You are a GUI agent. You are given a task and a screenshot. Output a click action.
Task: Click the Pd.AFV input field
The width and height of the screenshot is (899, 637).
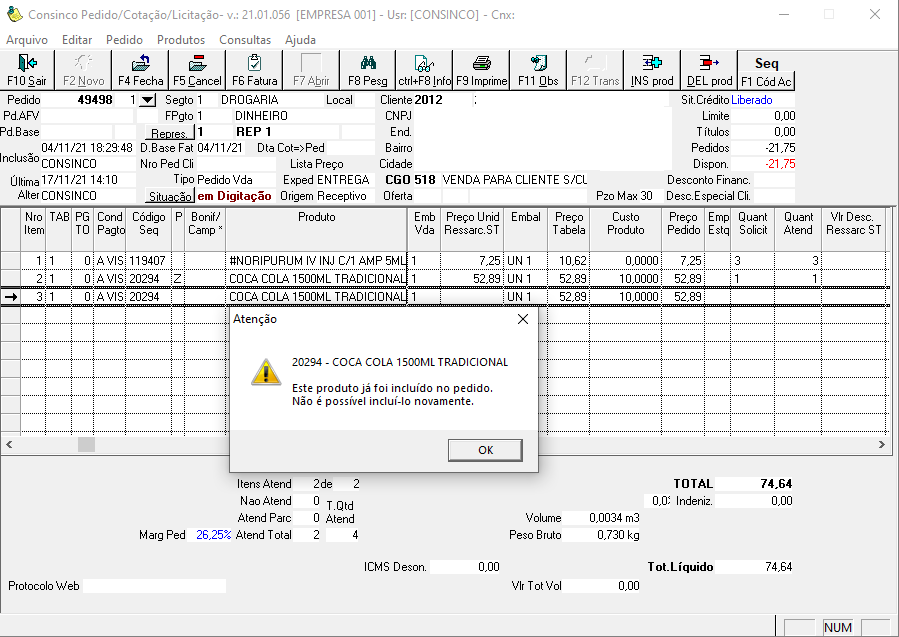click(88, 116)
